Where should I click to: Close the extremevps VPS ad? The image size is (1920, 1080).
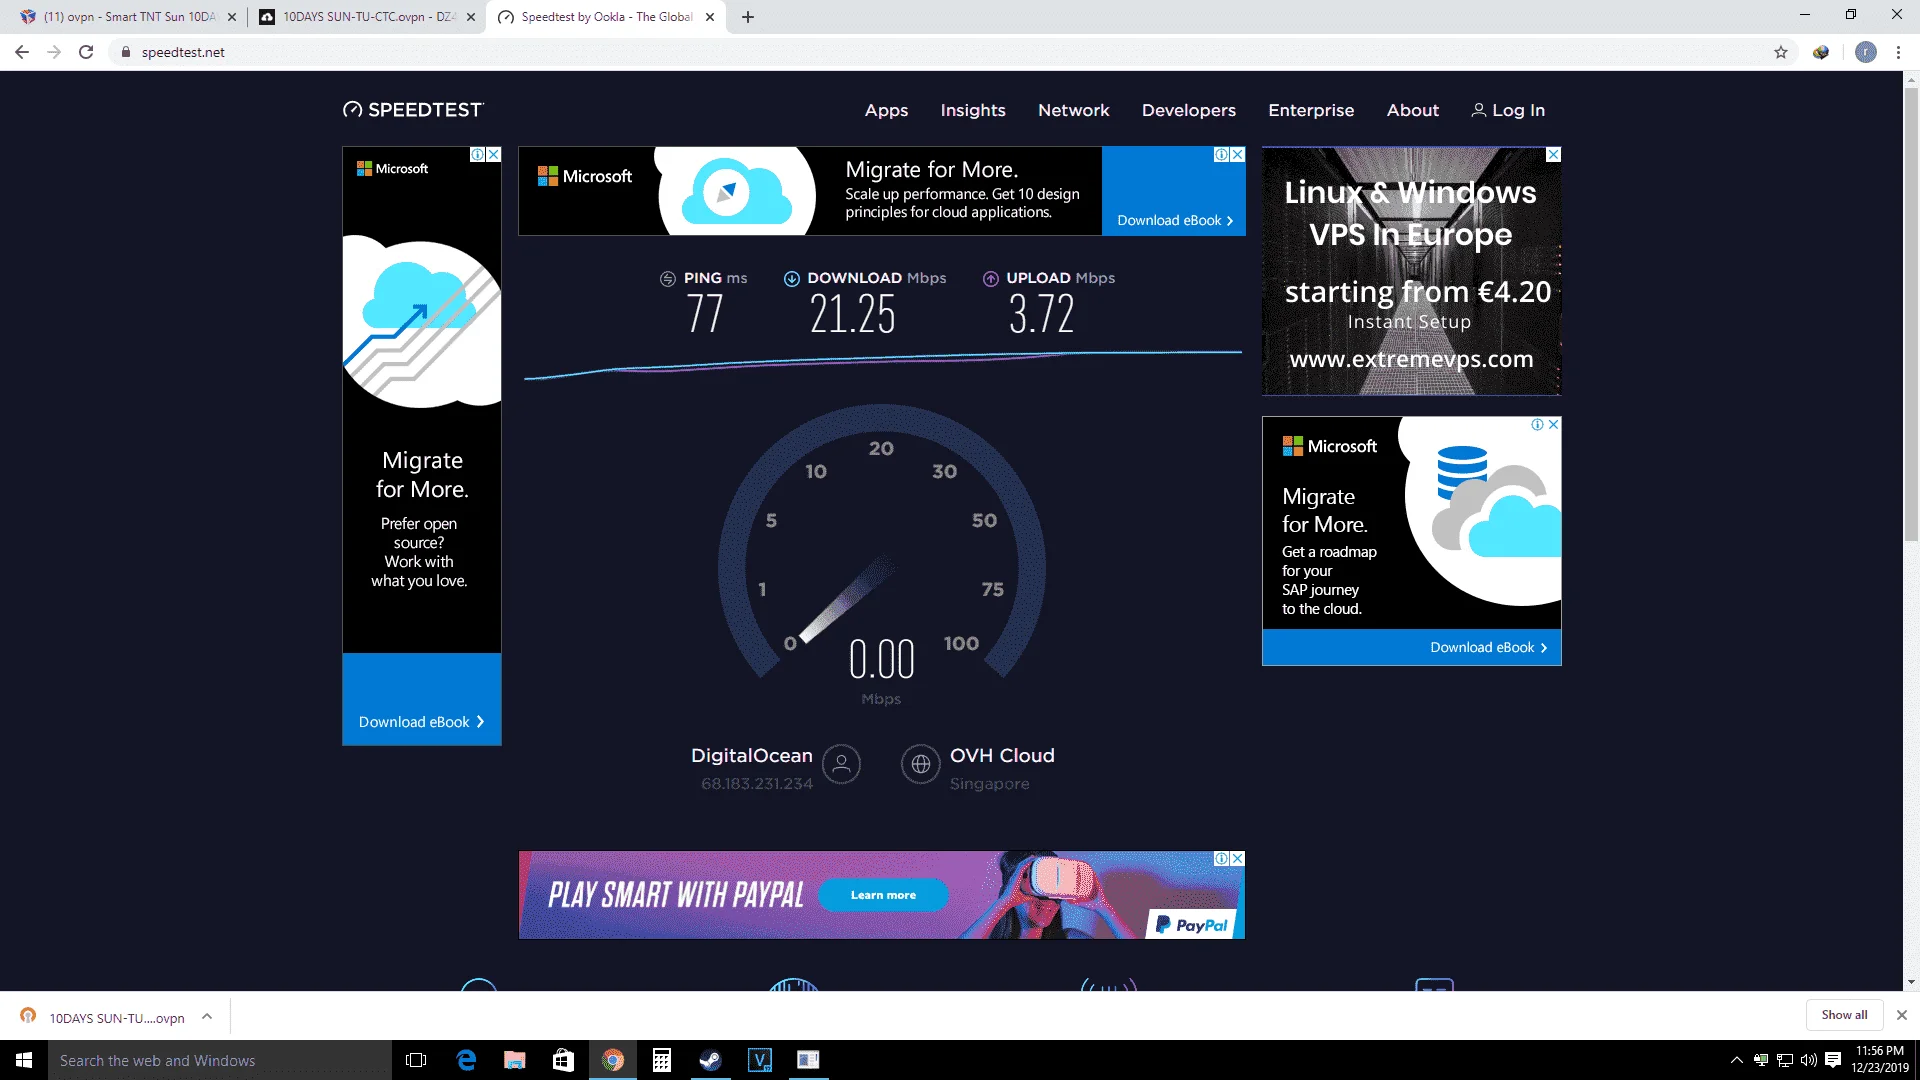click(1554, 155)
